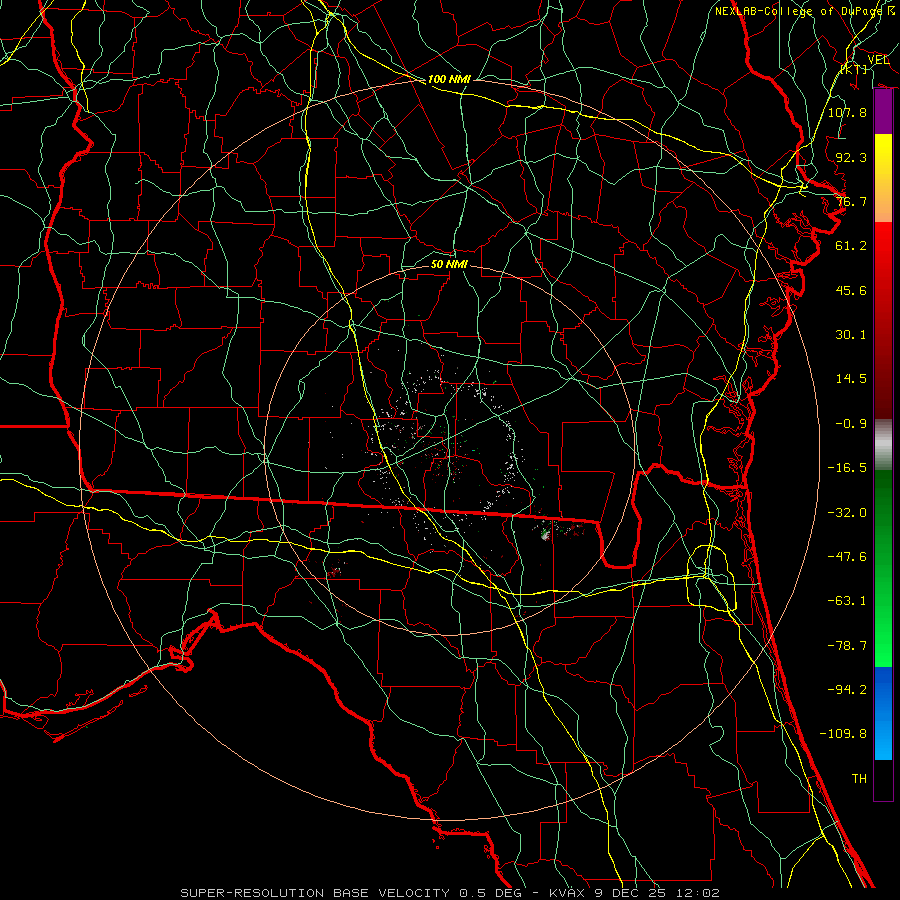Click the 76.7 value on velocity scale
The width and height of the screenshot is (900, 900).
coord(851,201)
